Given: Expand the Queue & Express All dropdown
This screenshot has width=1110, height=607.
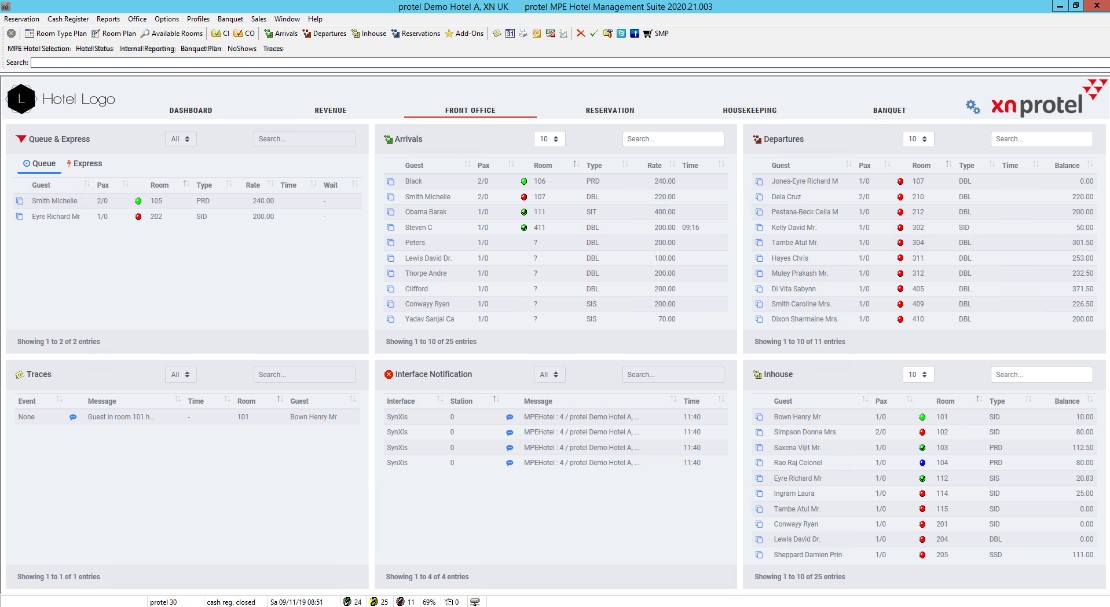Looking at the screenshot, I should coord(181,139).
